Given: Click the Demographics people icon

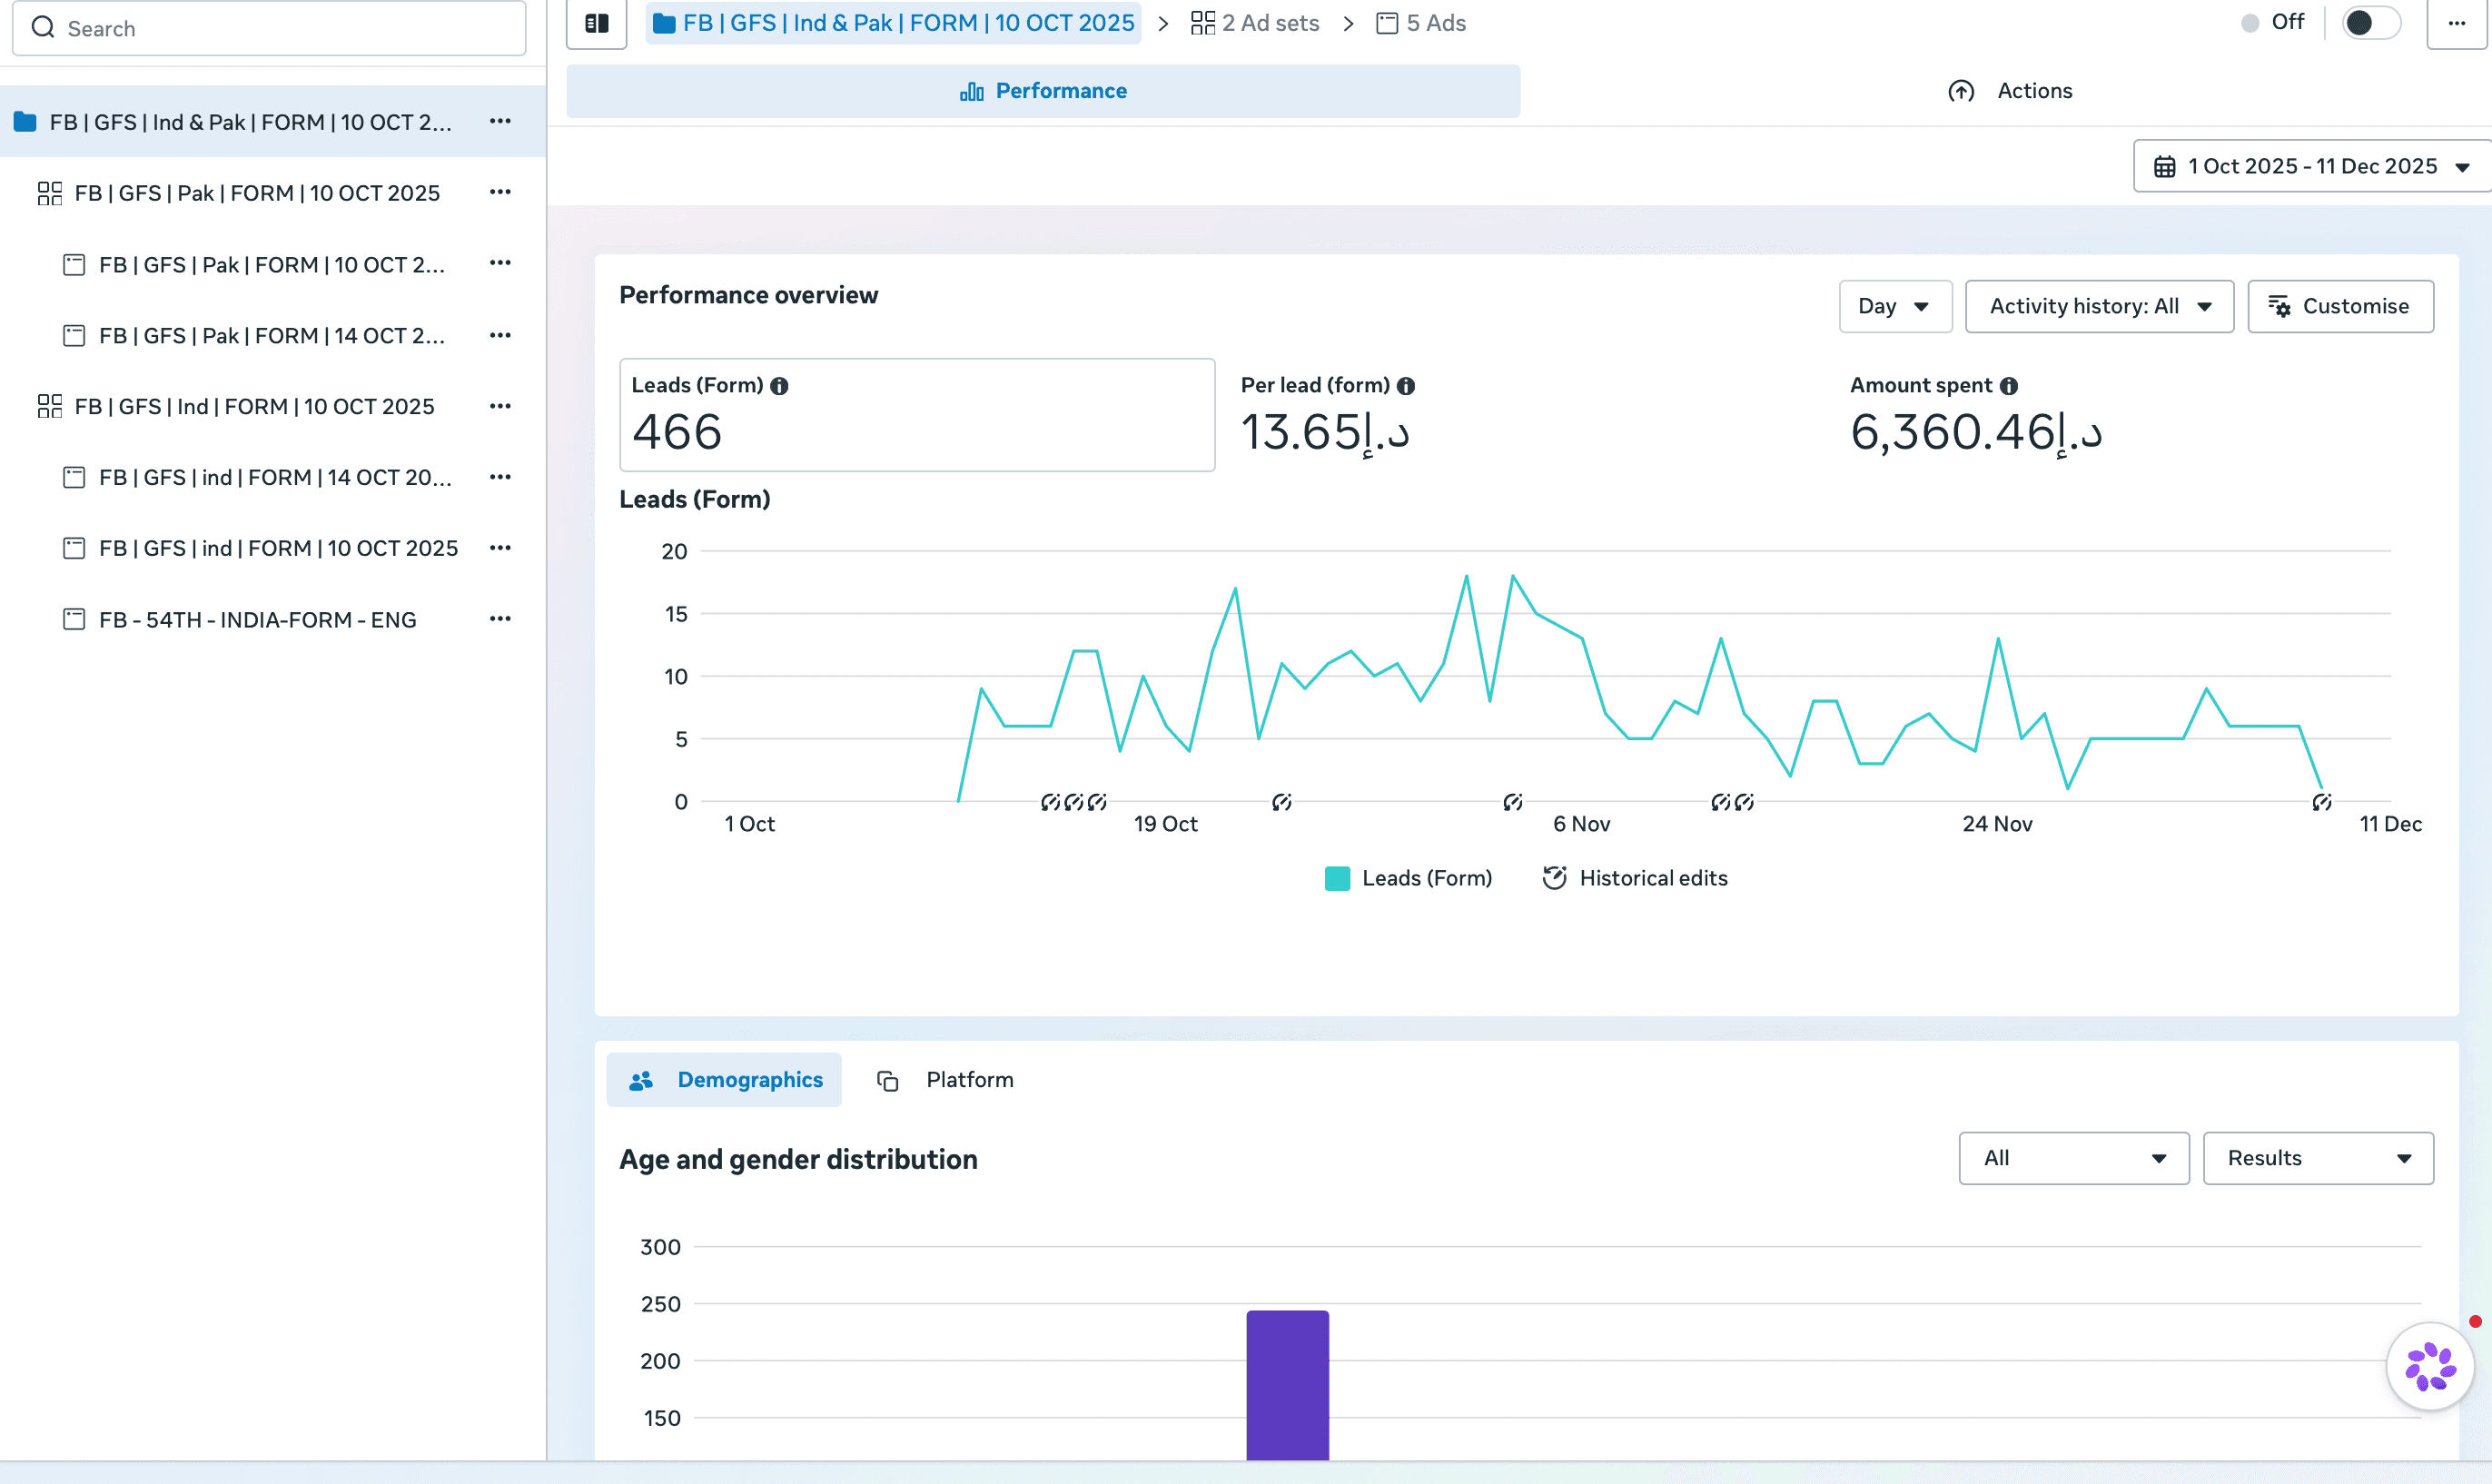Looking at the screenshot, I should click(641, 1080).
